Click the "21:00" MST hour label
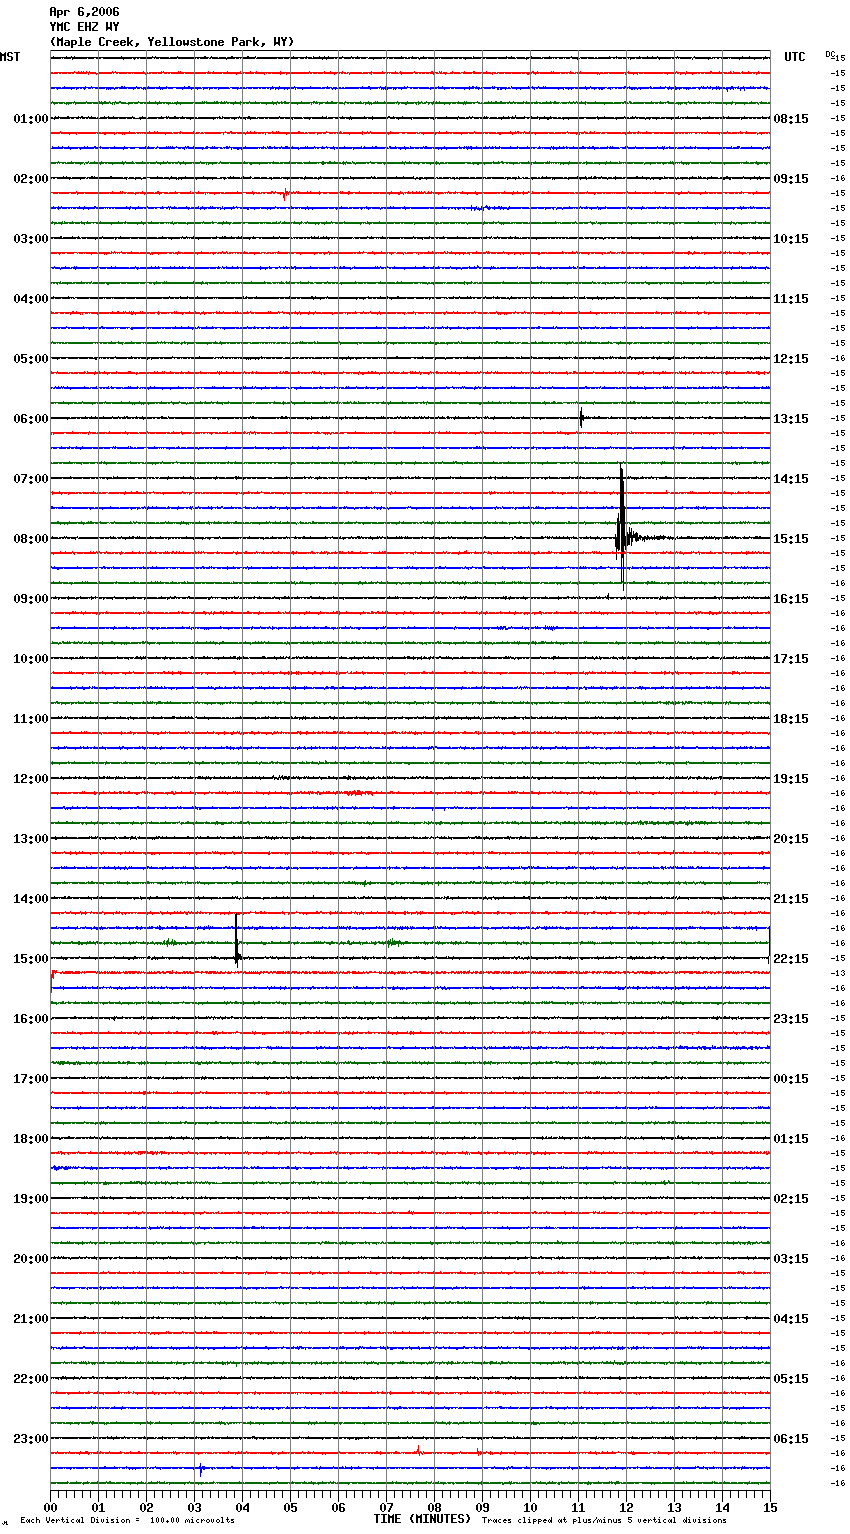This screenshot has width=850, height=1534. pos(31,1319)
